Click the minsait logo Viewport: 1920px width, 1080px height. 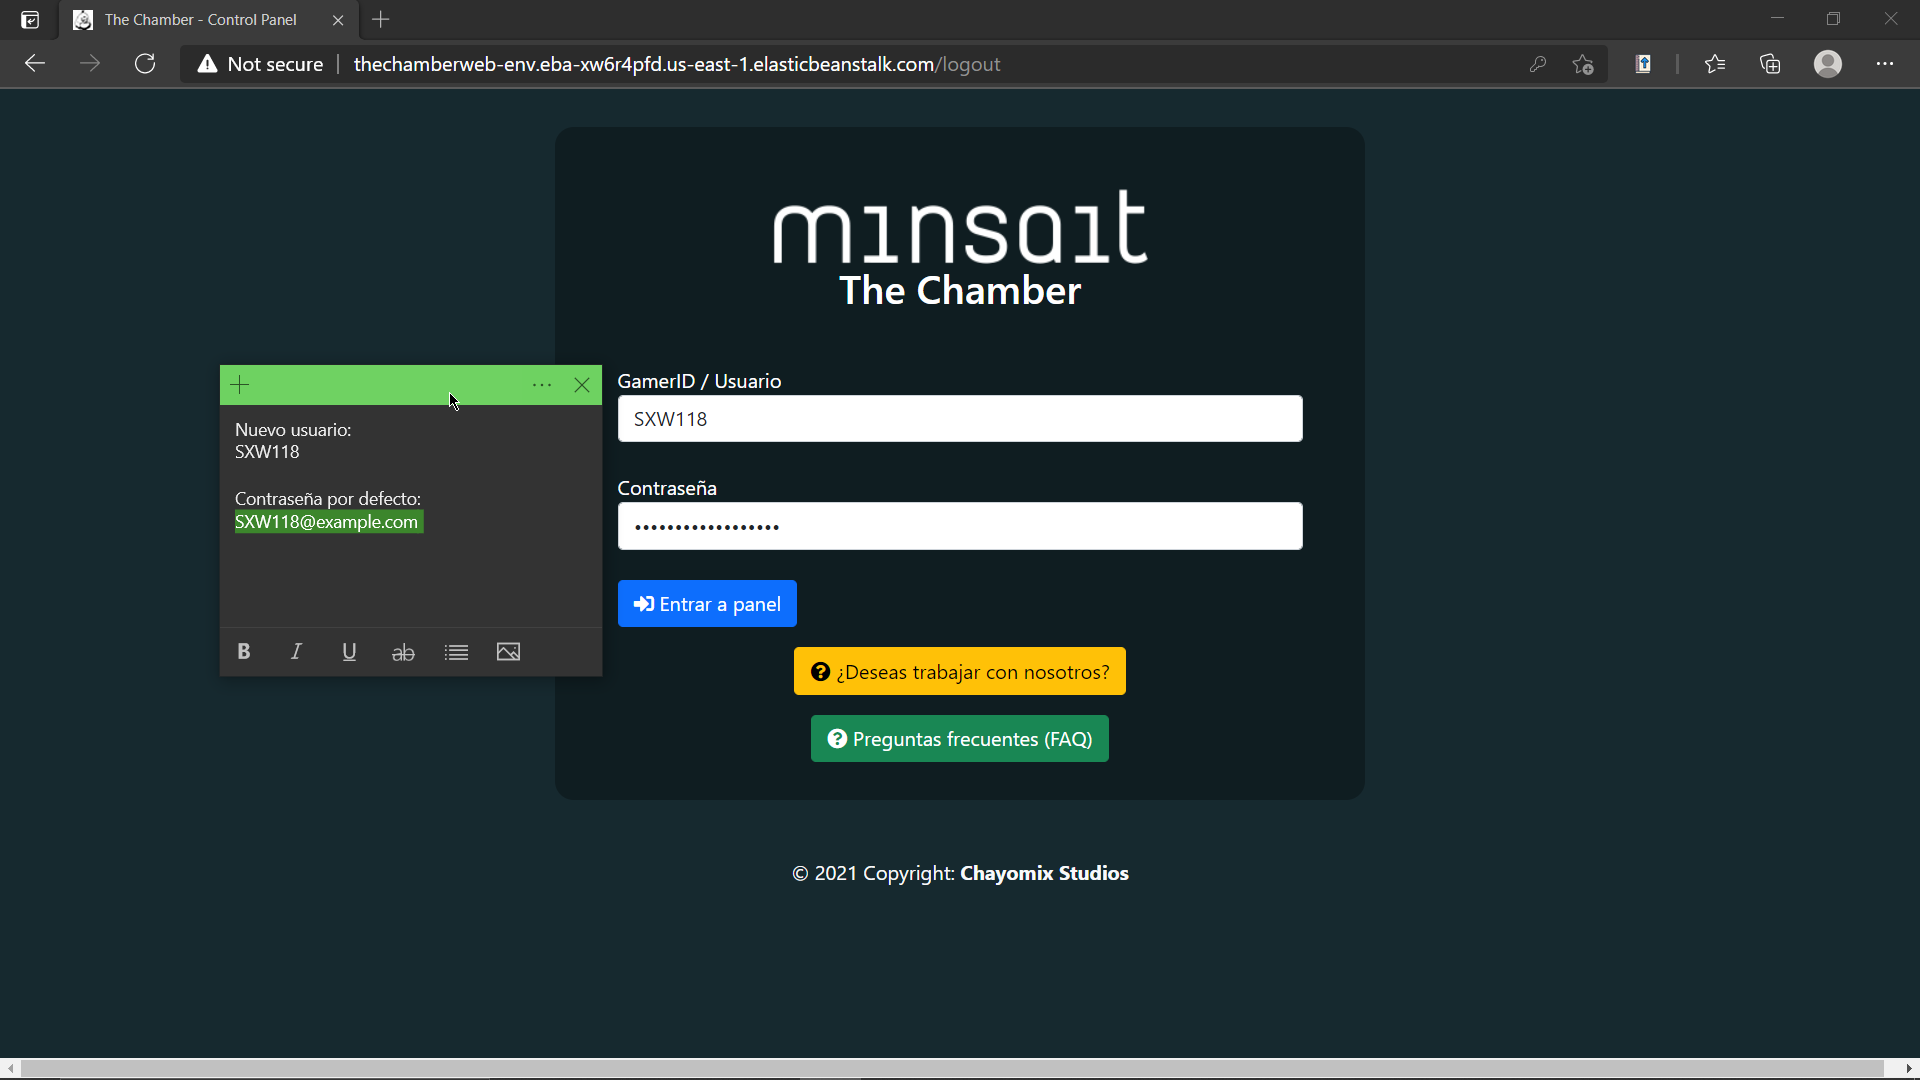point(960,228)
